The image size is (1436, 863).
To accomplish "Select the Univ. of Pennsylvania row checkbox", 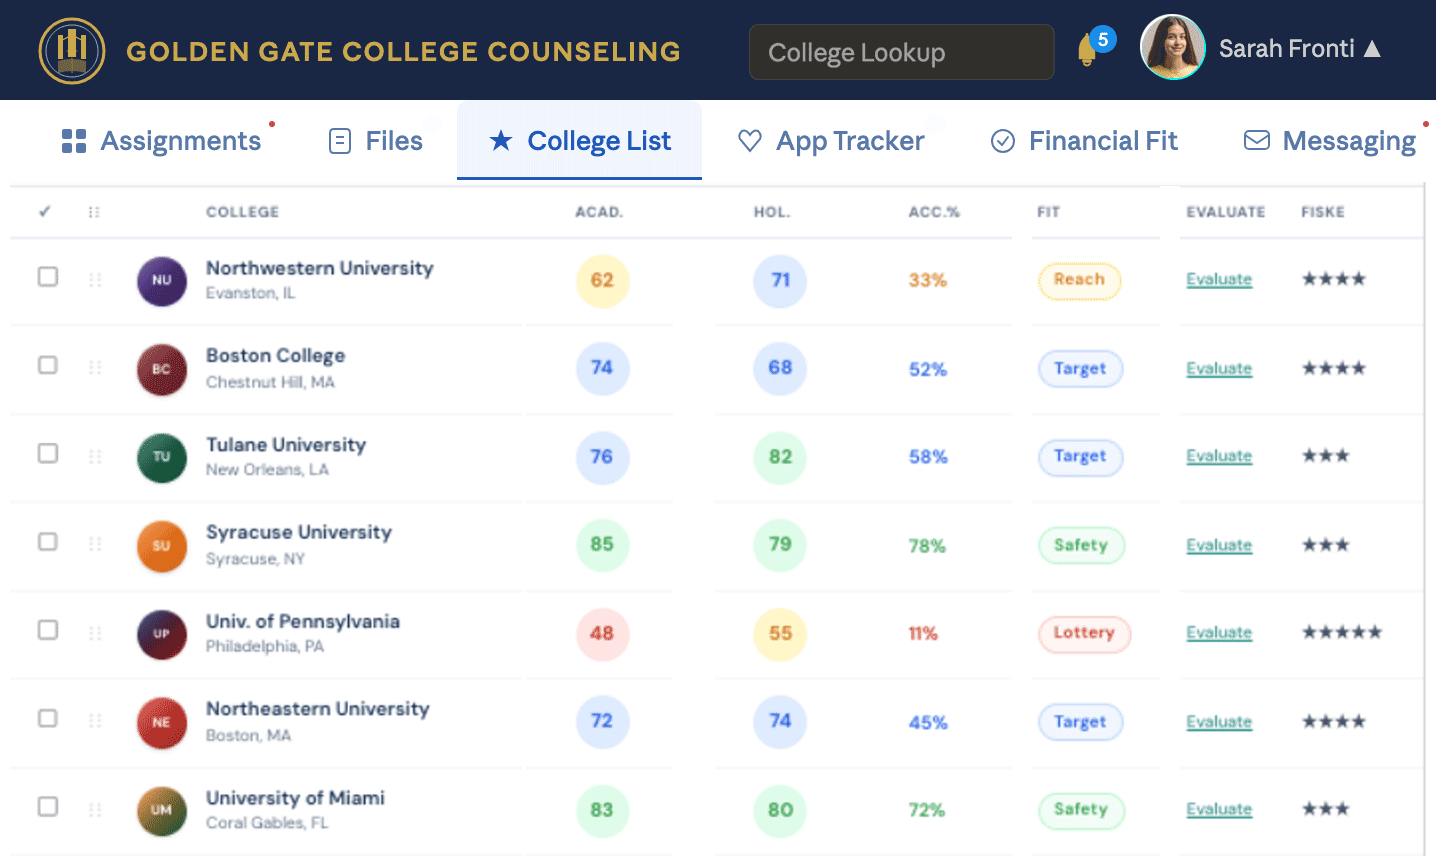I will click(48, 630).
